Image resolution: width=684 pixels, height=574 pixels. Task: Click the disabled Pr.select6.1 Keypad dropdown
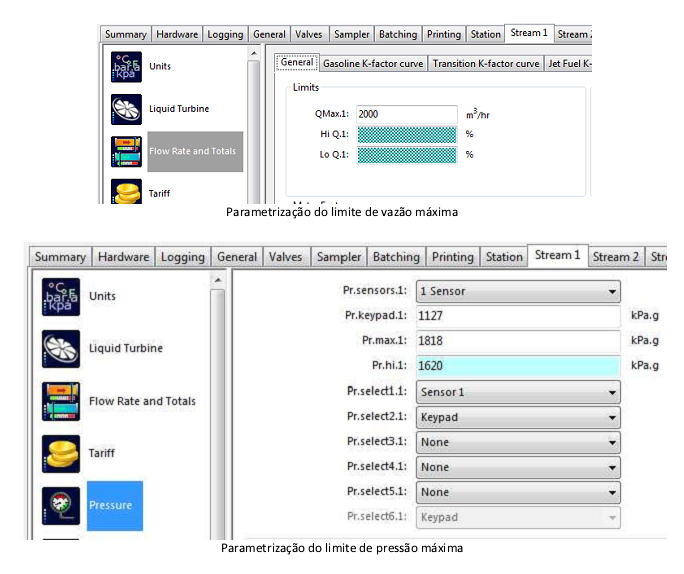tap(518, 517)
